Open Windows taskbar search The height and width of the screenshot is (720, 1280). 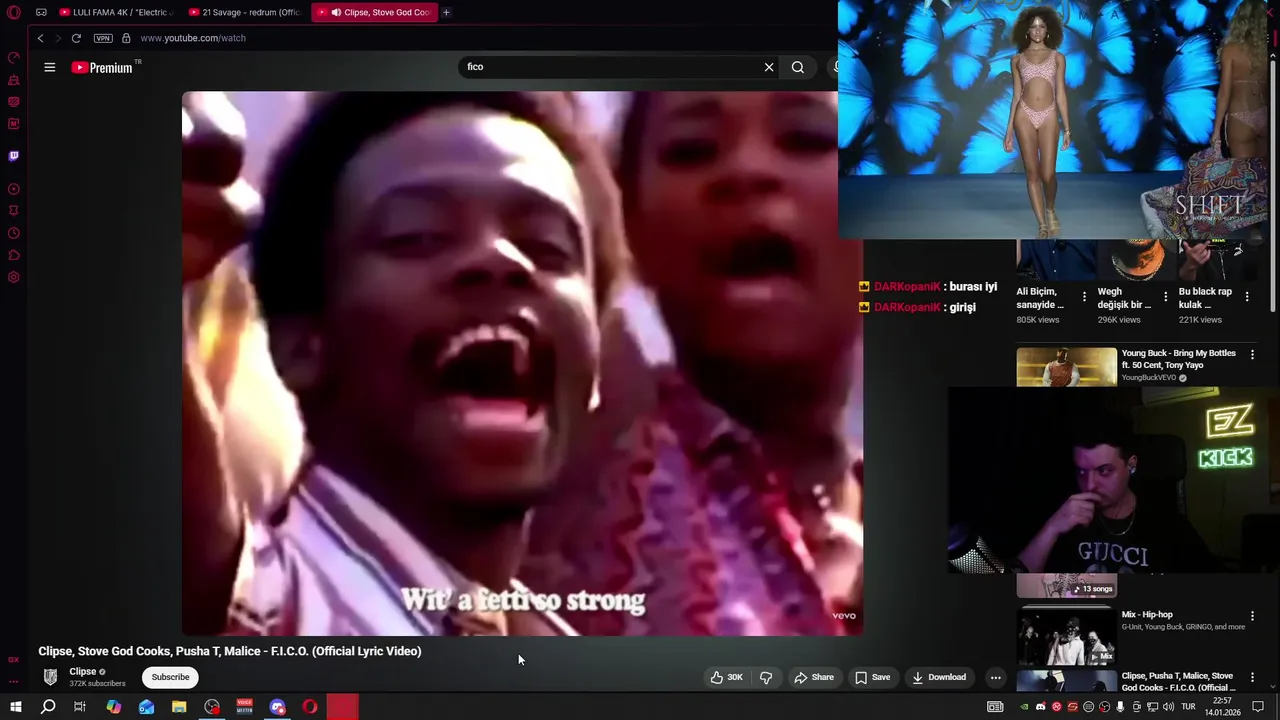pos(47,707)
